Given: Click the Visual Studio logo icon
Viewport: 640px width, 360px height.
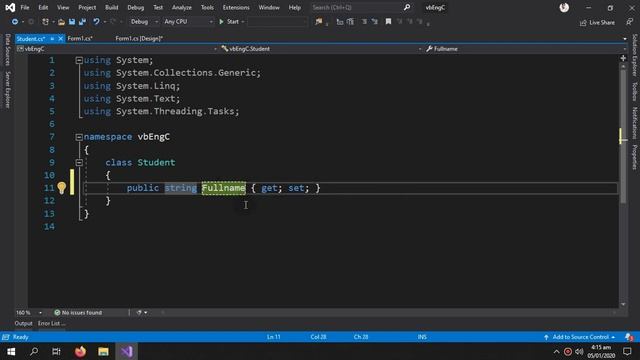Looking at the screenshot, I should [10, 7].
